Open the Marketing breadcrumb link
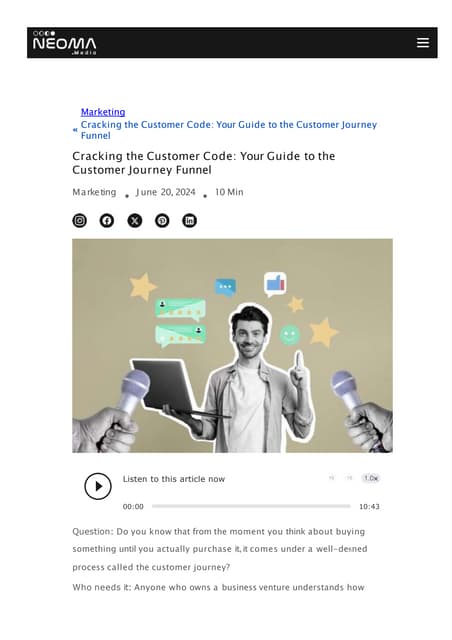 click(103, 112)
